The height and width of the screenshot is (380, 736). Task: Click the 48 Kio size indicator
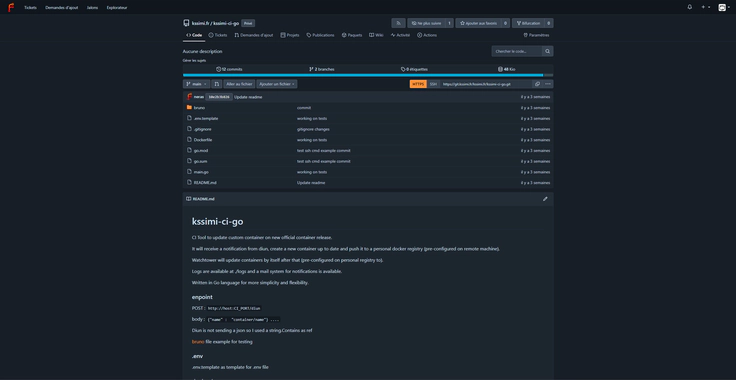click(506, 69)
